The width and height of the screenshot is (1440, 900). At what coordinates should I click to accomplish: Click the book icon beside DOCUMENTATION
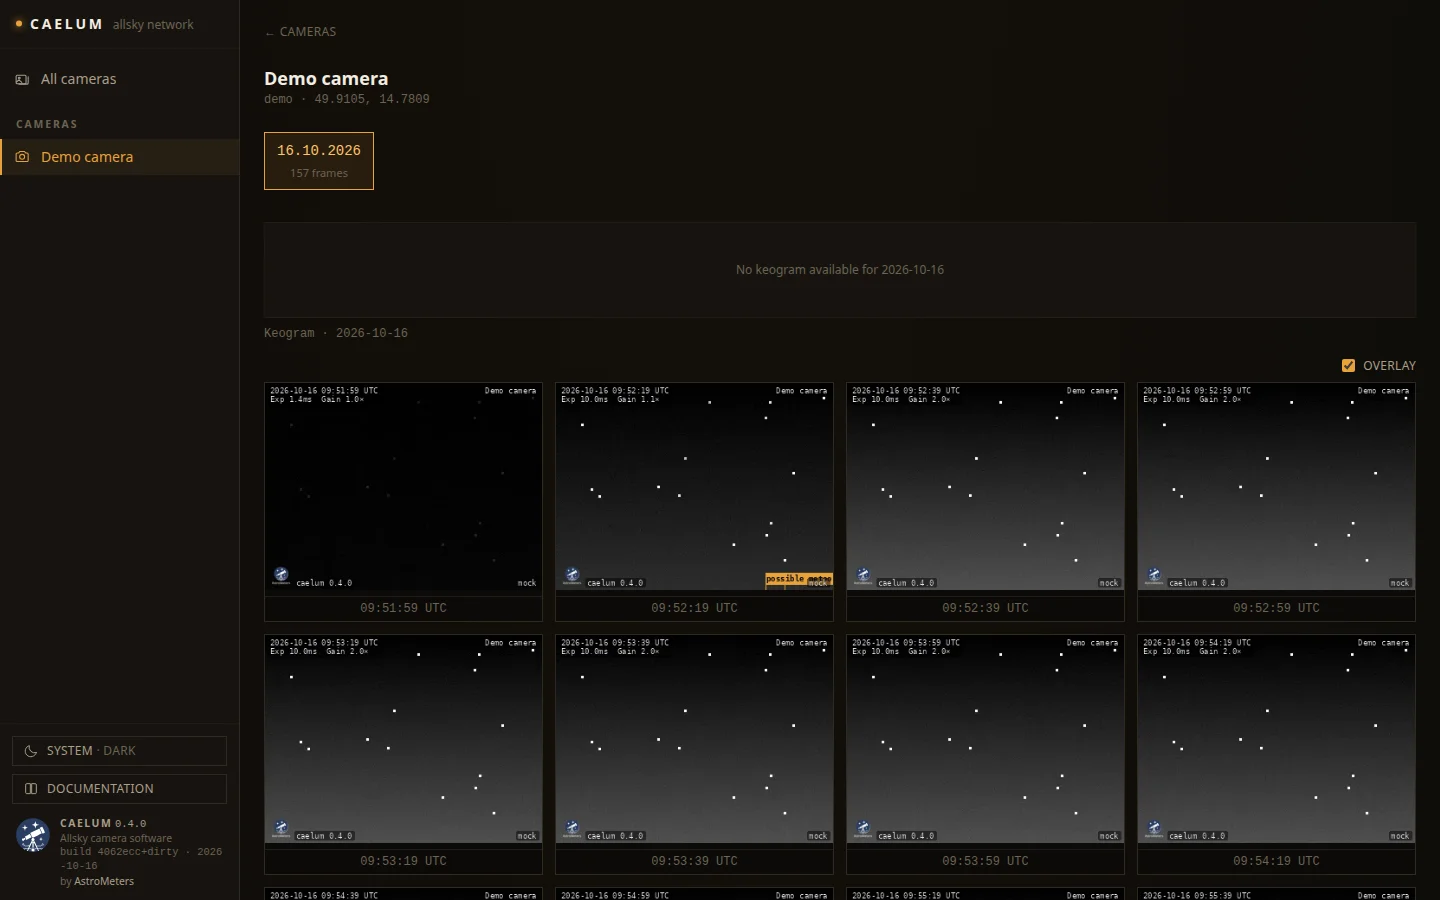click(31, 789)
